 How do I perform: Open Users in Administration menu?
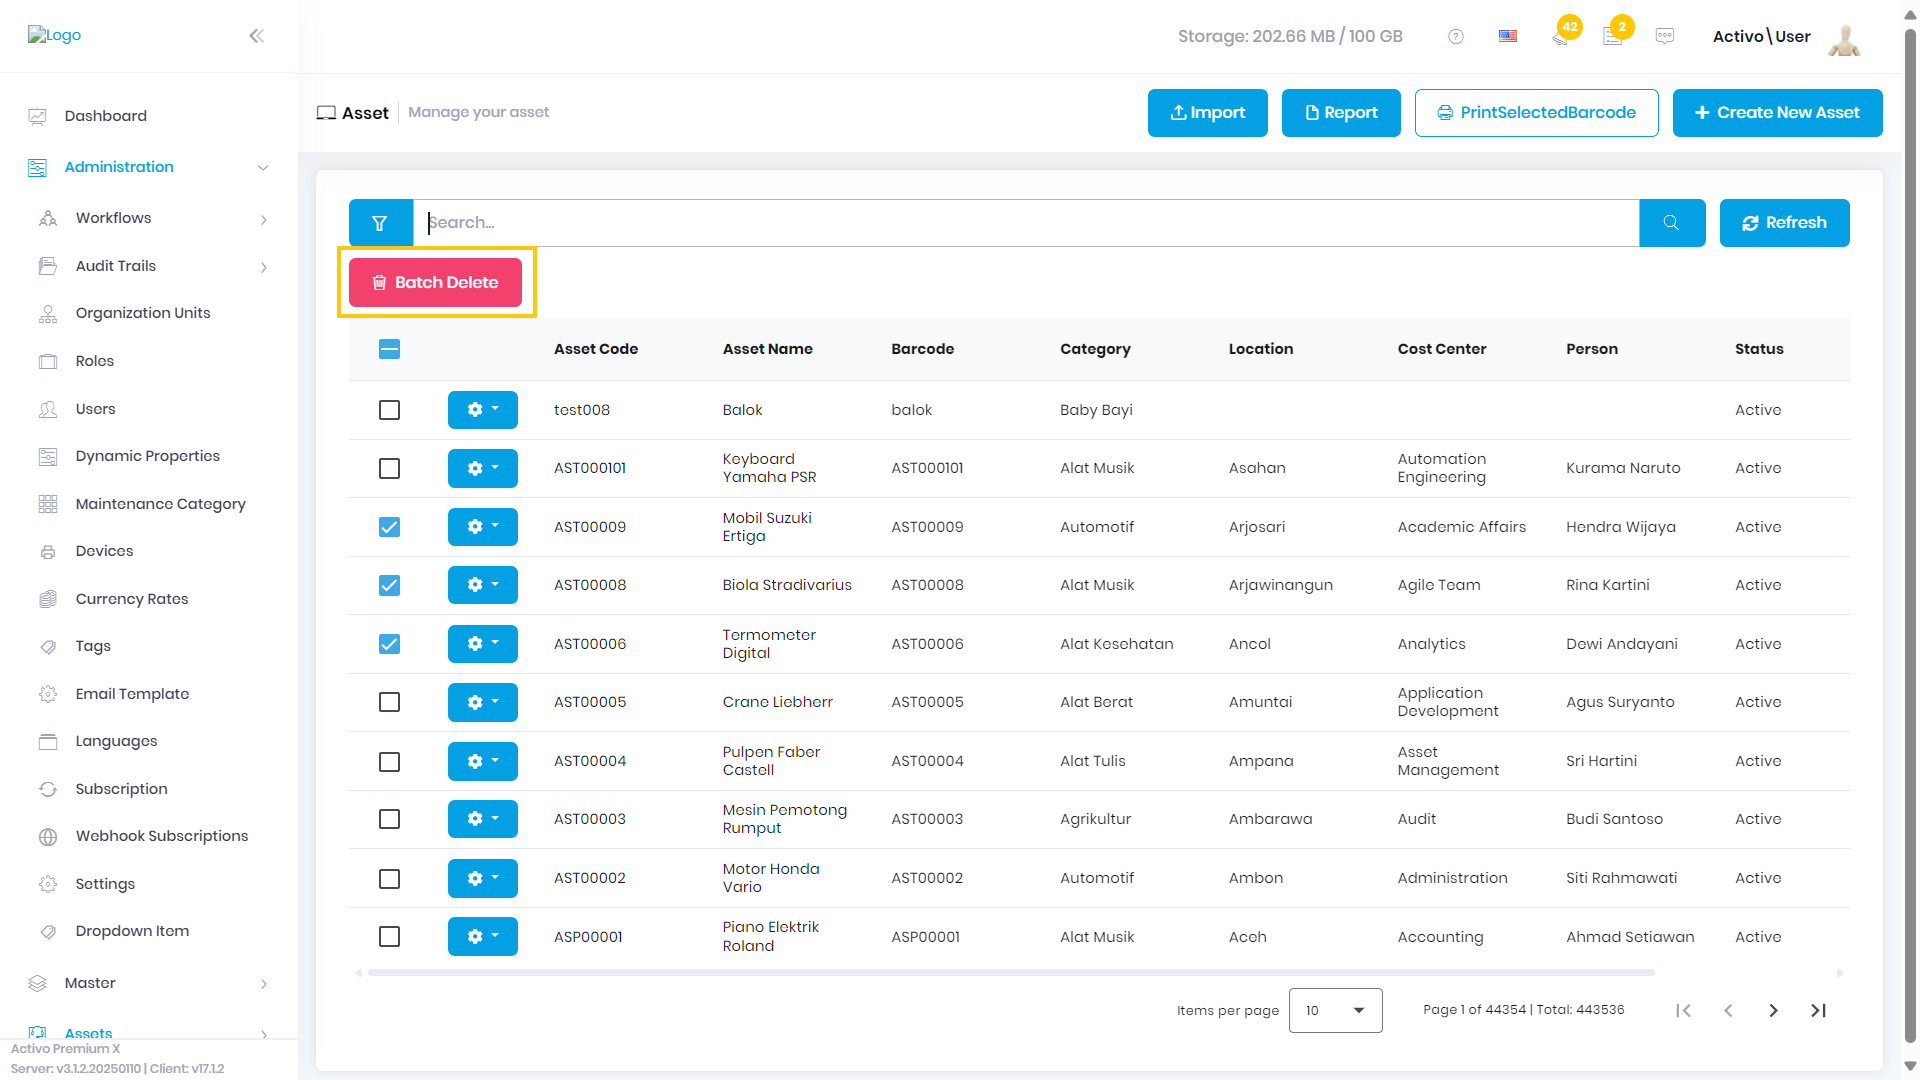pos(96,409)
